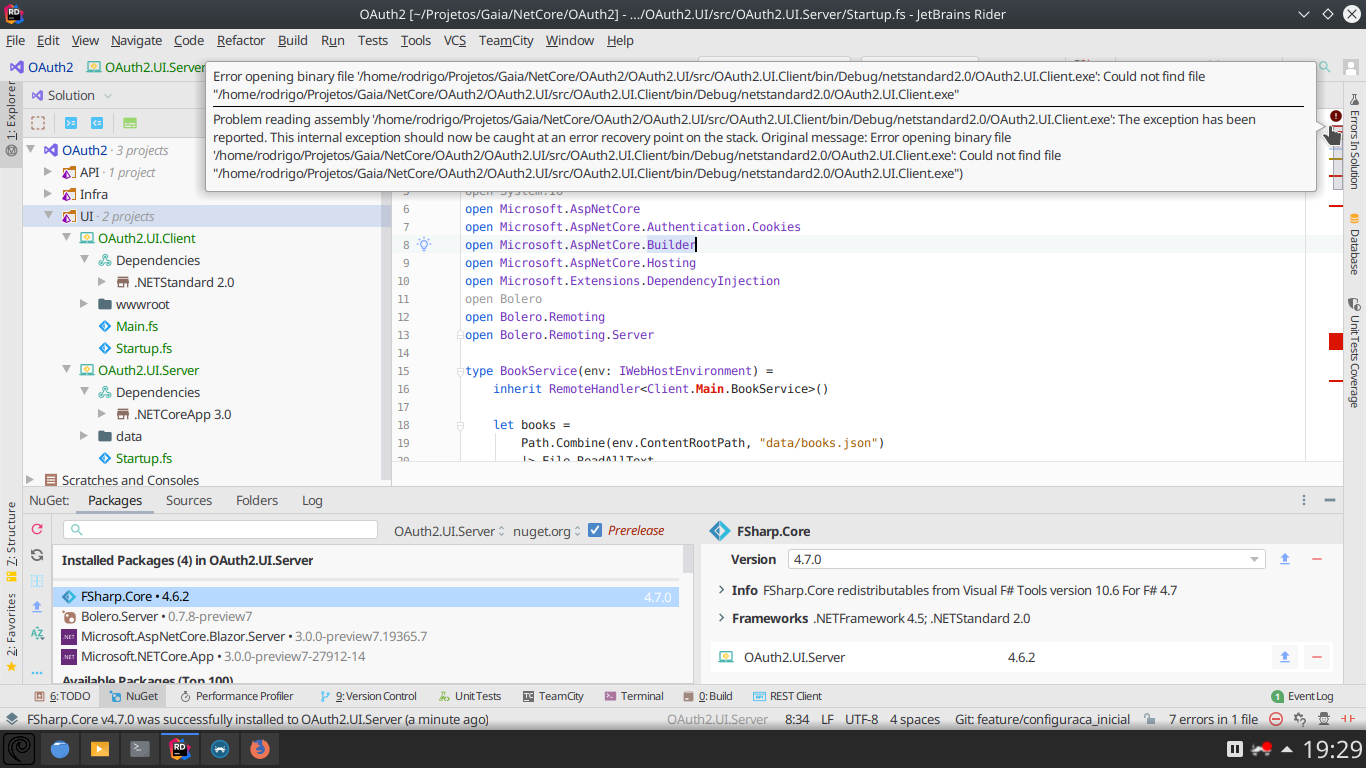The width and height of the screenshot is (1366, 768).
Task: Click the red Refresh icon in NuGet panel
Action: 37,529
